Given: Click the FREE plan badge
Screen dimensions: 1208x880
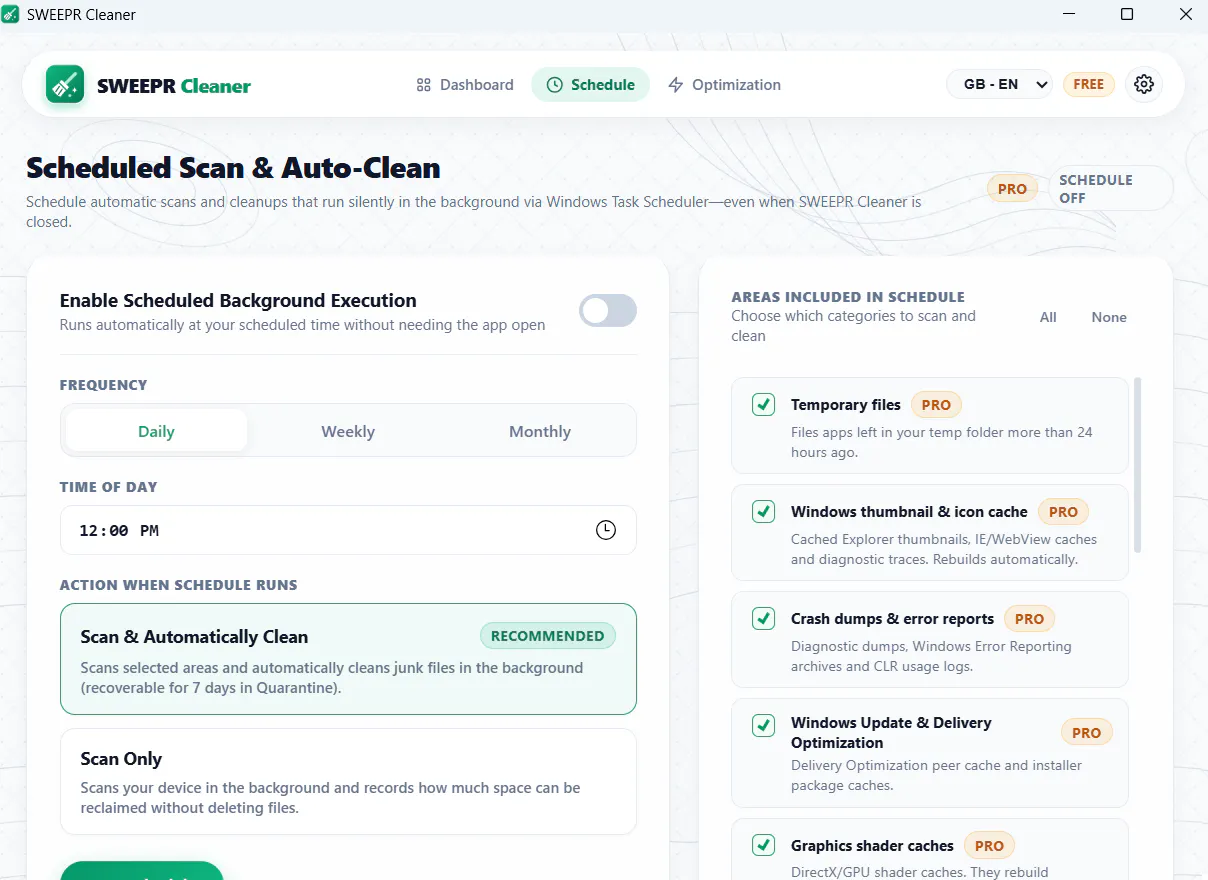Looking at the screenshot, I should pyautogui.click(x=1088, y=85).
